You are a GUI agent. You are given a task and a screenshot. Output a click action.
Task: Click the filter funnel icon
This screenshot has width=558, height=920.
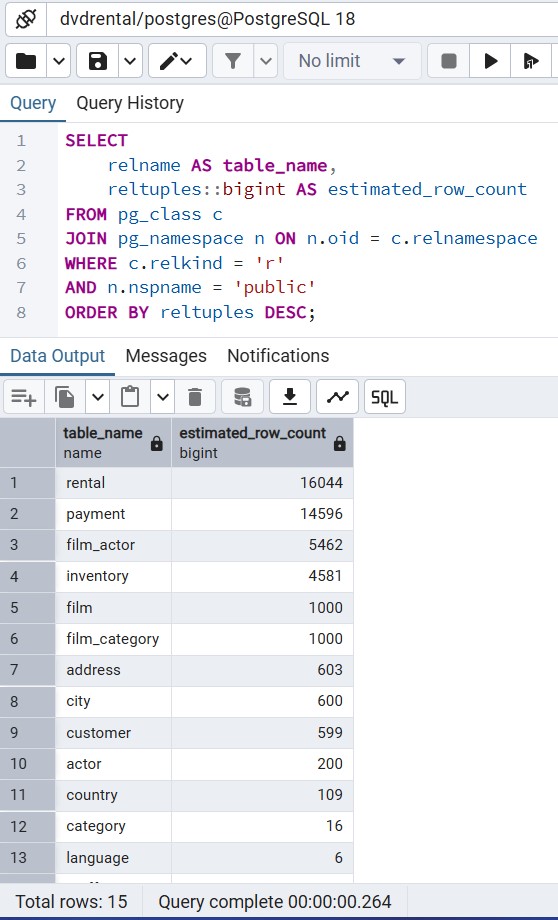pyautogui.click(x=233, y=60)
